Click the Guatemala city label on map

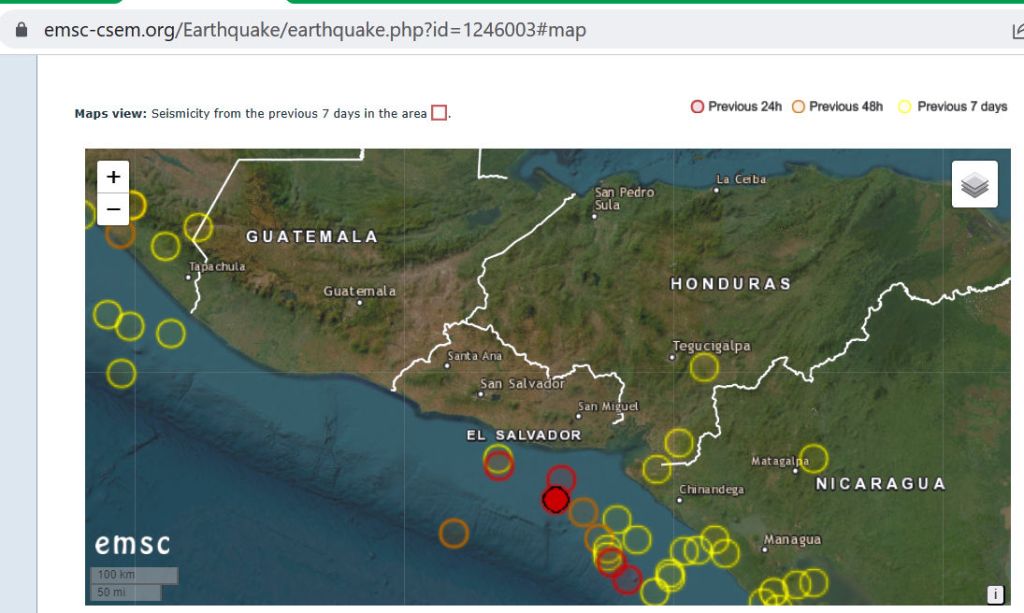pyautogui.click(x=359, y=291)
